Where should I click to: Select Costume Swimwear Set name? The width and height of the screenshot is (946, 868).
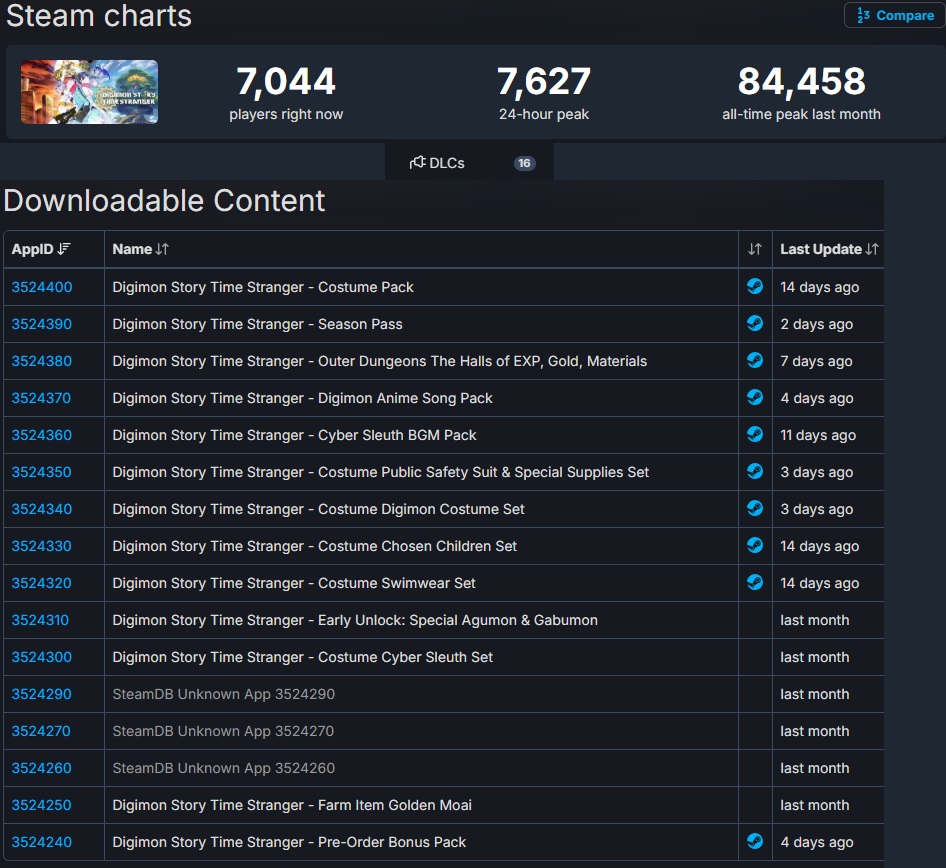click(x=294, y=583)
